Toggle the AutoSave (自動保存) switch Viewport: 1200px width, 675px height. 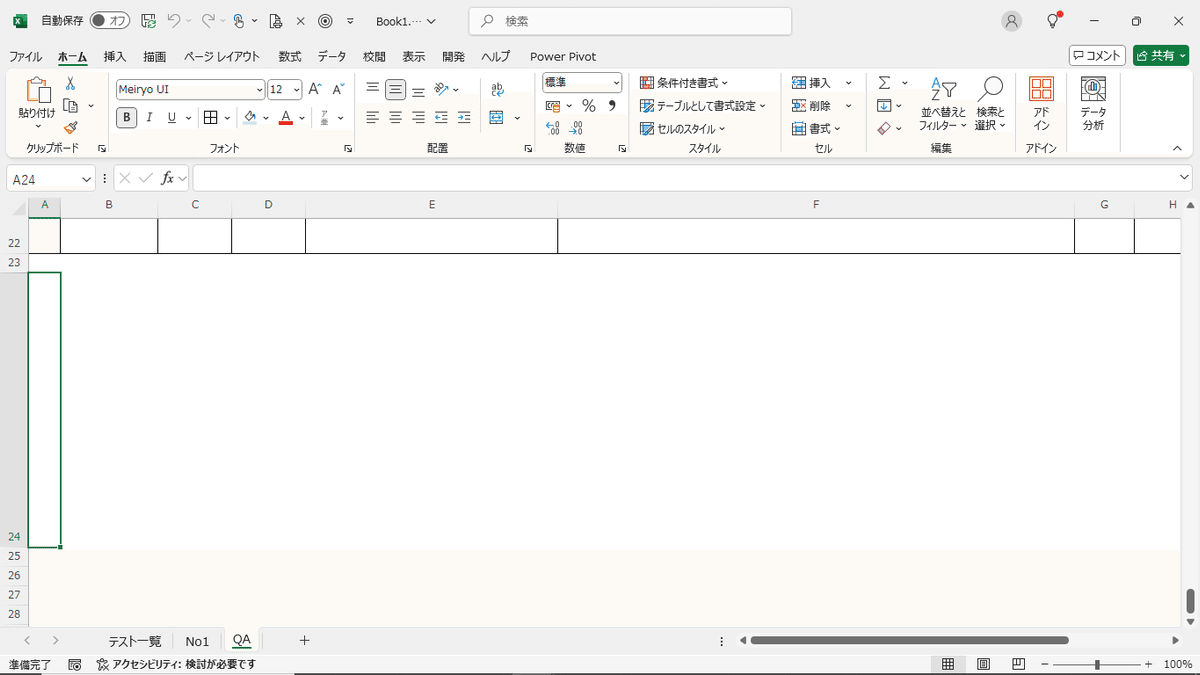[109, 21]
